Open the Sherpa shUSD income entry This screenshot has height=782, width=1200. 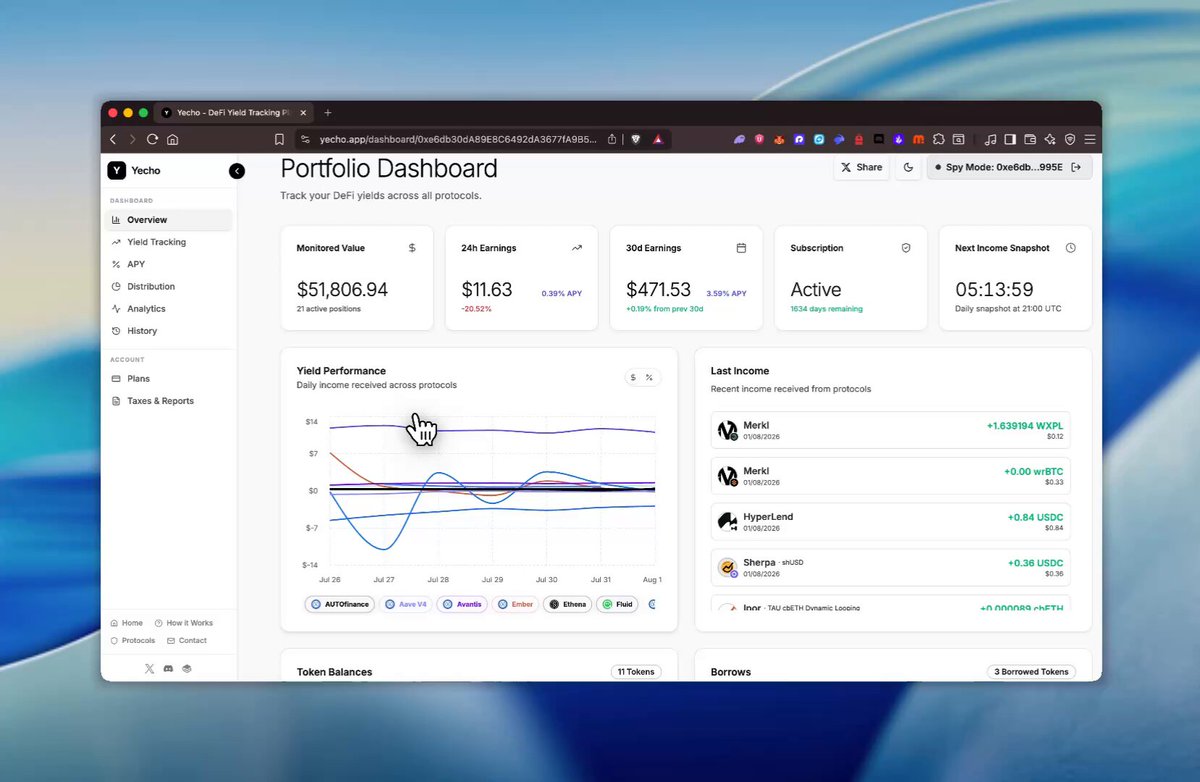pyautogui.click(x=890, y=567)
